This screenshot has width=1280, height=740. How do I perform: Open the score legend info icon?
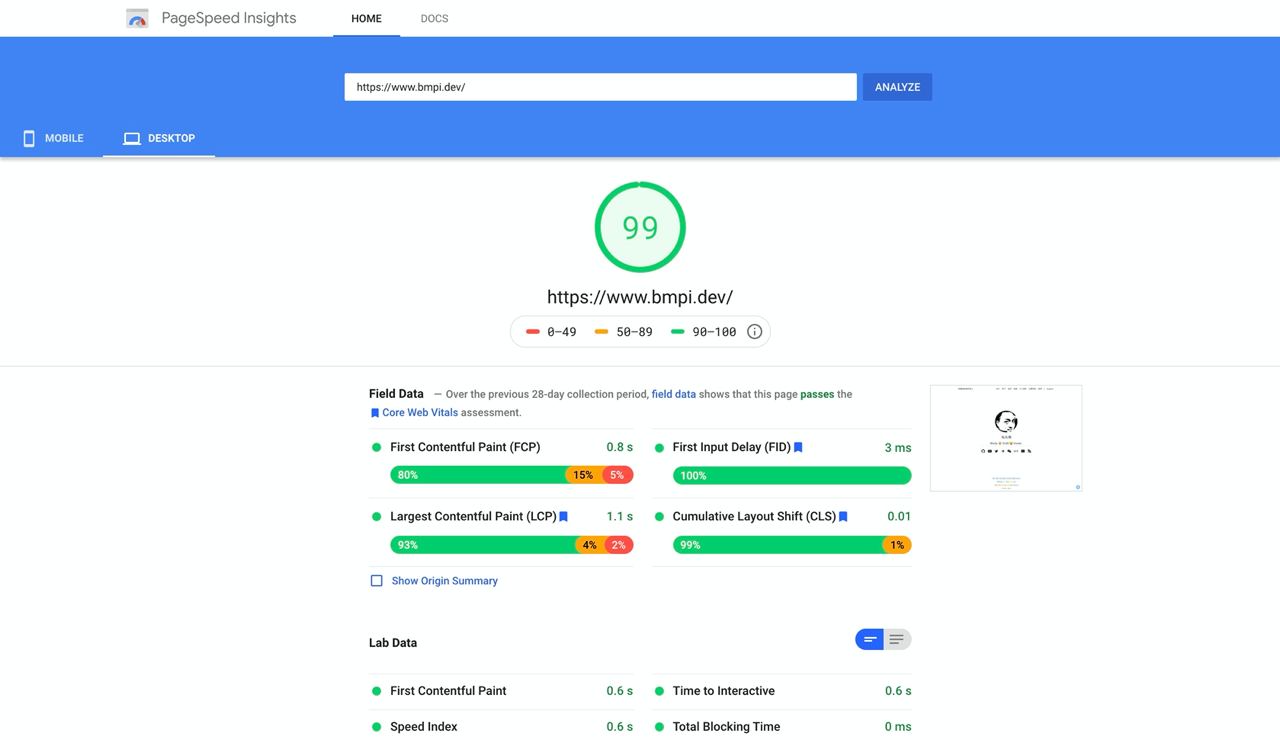pos(755,332)
